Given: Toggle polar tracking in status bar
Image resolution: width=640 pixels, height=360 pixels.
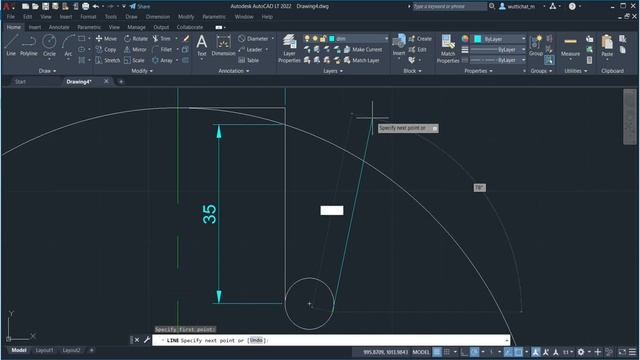Looking at the screenshot, I should [x=474, y=352].
